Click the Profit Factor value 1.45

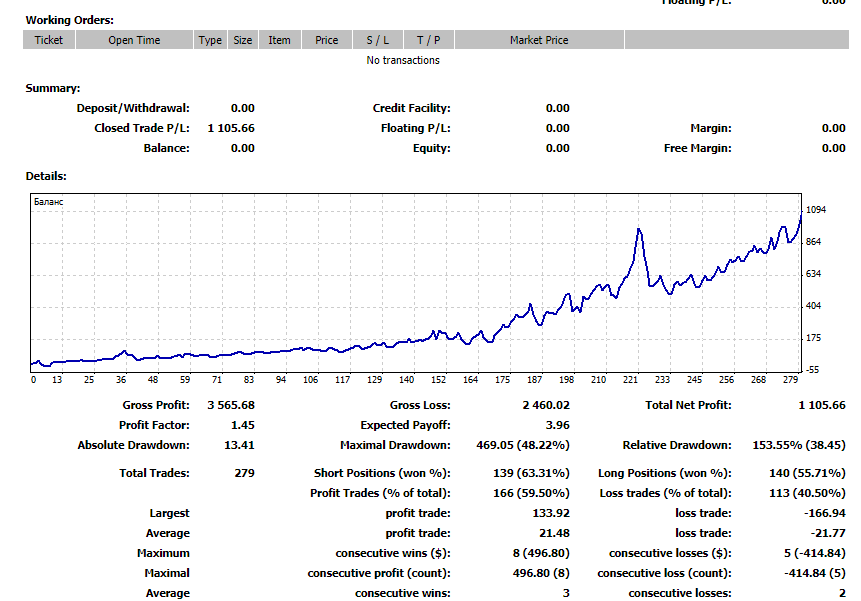[x=243, y=425]
